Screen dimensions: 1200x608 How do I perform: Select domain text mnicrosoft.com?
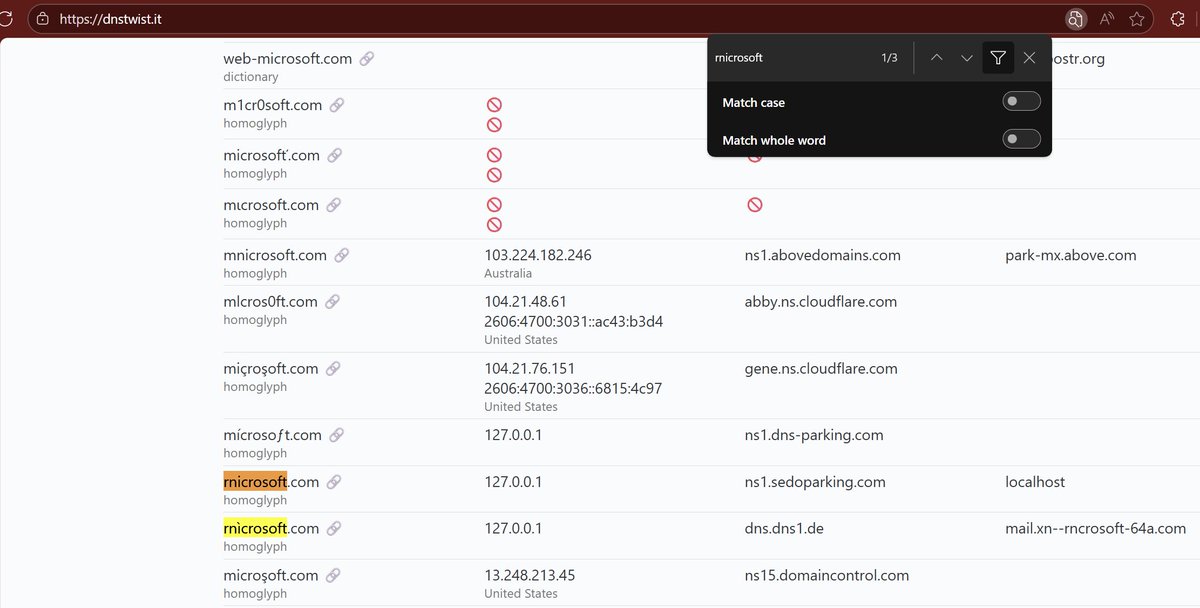(x=275, y=255)
